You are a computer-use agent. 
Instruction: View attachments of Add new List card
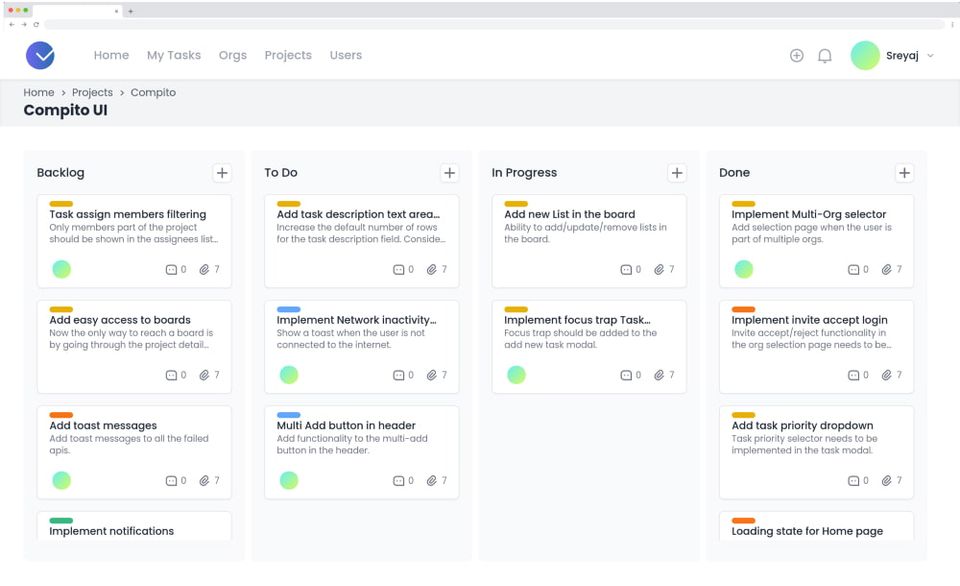pyautogui.click(x=664, y=269)
